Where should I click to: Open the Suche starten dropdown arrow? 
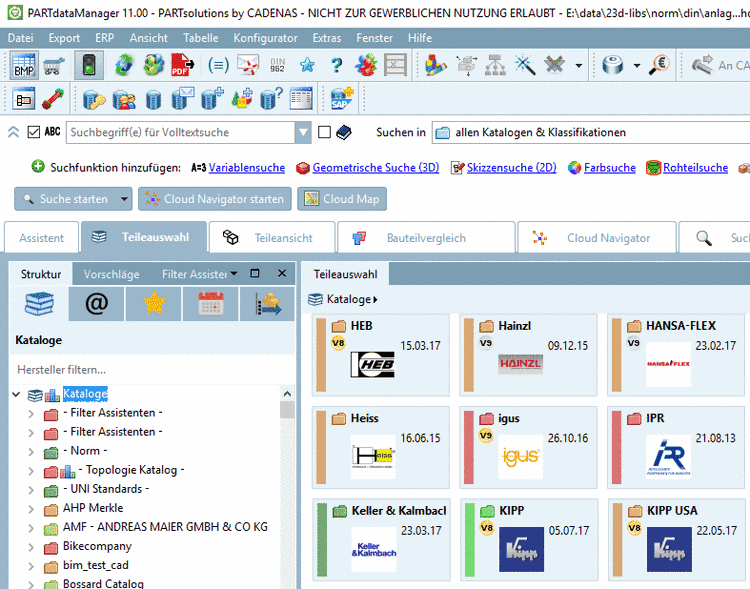[x=124, y=199]
